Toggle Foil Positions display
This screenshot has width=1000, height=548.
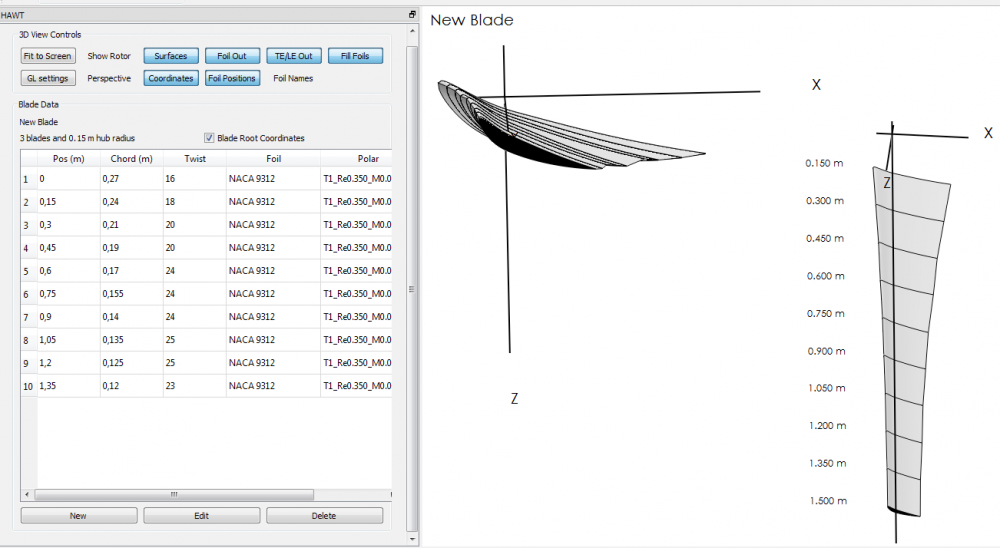coord(232,78)
